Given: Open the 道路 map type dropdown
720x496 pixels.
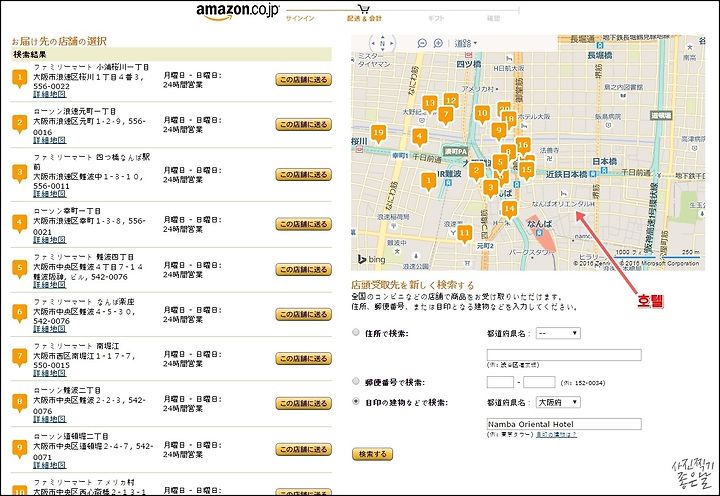Looking at the screenshot, I should [465, 43].
